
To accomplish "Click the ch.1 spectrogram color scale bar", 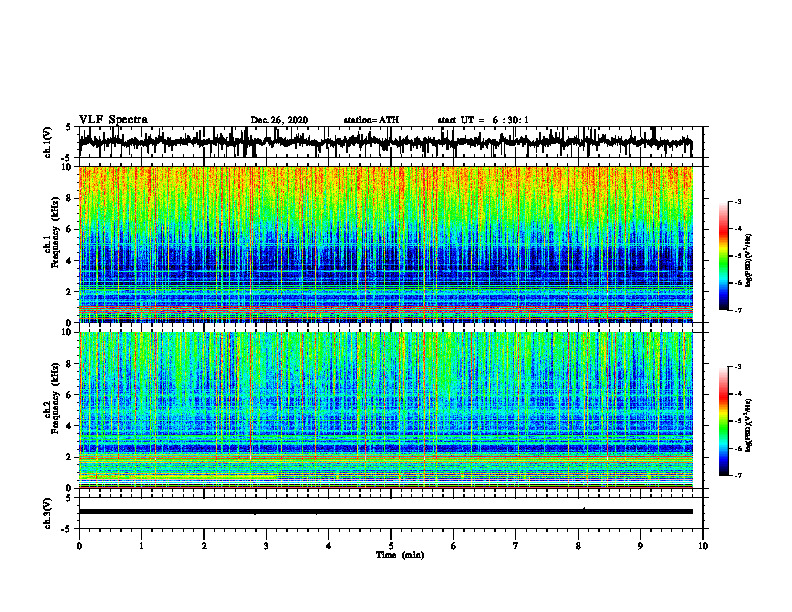I will click(724, 256).
